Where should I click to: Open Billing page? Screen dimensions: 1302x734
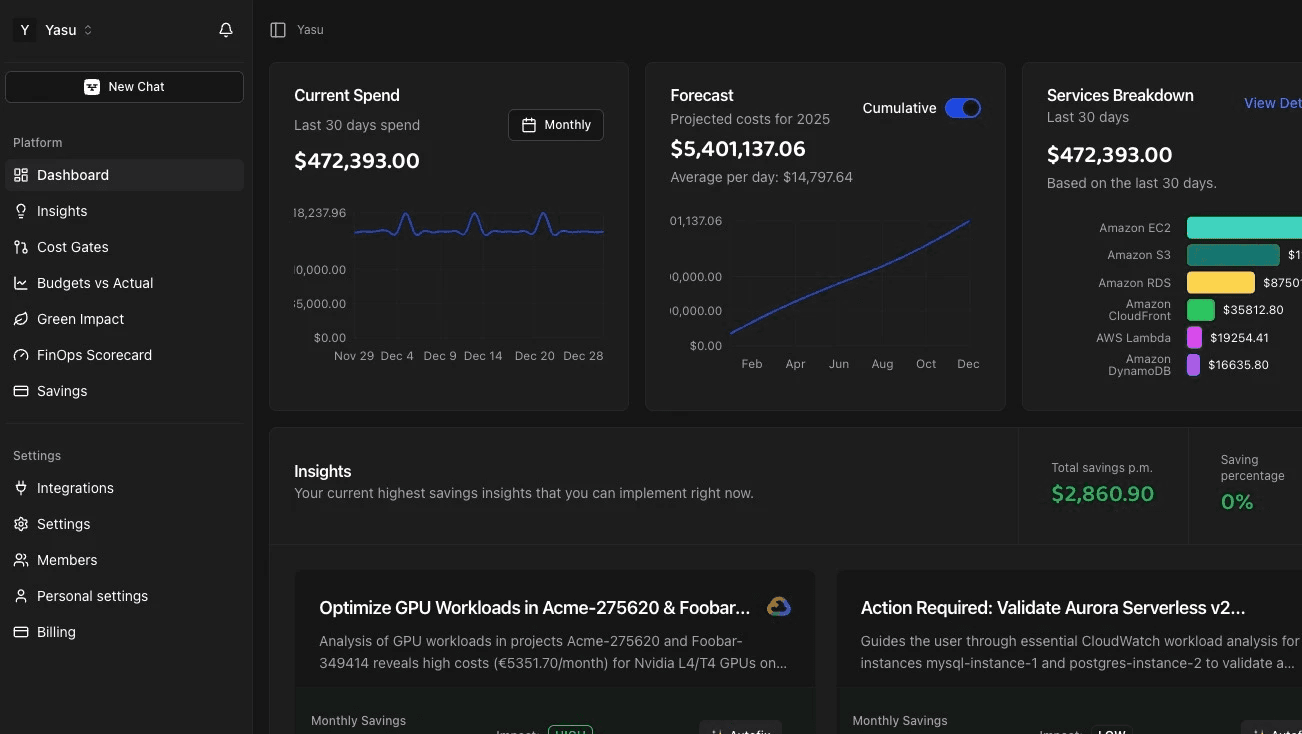pyautogui.click(x=125, y=632)
